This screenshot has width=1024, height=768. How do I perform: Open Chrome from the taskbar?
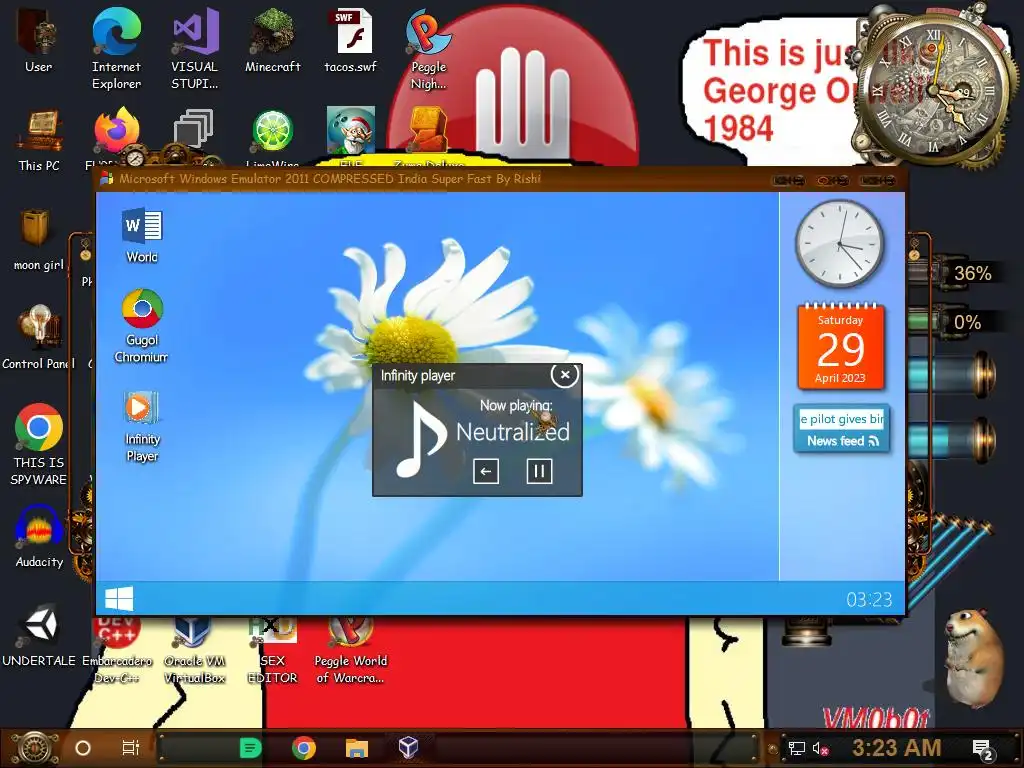[x=304, y=748]
